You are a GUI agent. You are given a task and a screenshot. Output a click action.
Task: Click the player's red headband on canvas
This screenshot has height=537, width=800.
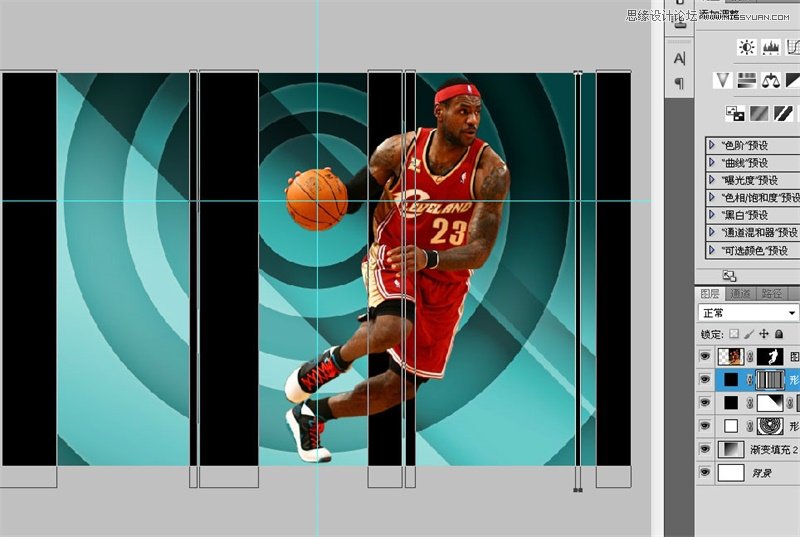click(457, 94)
